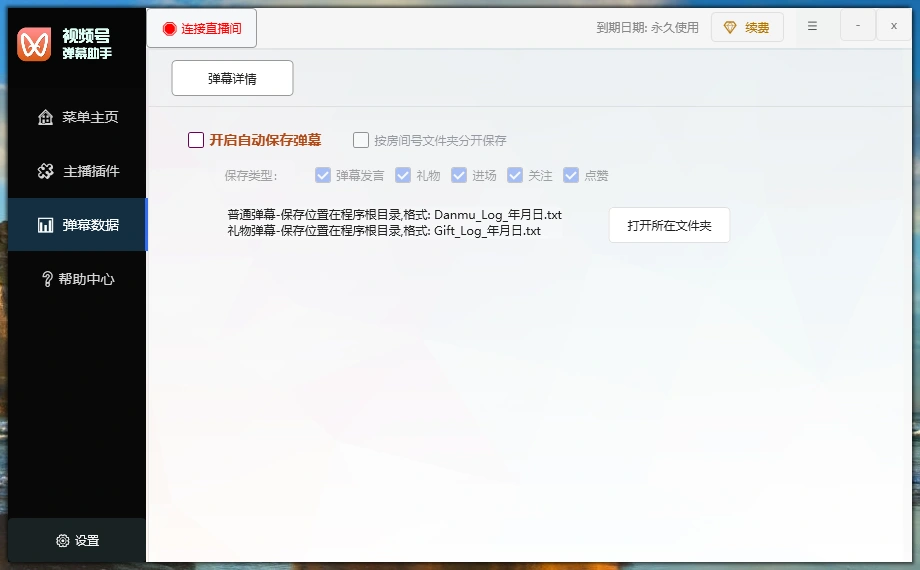Enable 开启自动保存弹幕 checkbox
920x570 pixels.
[x=196, y=141]
